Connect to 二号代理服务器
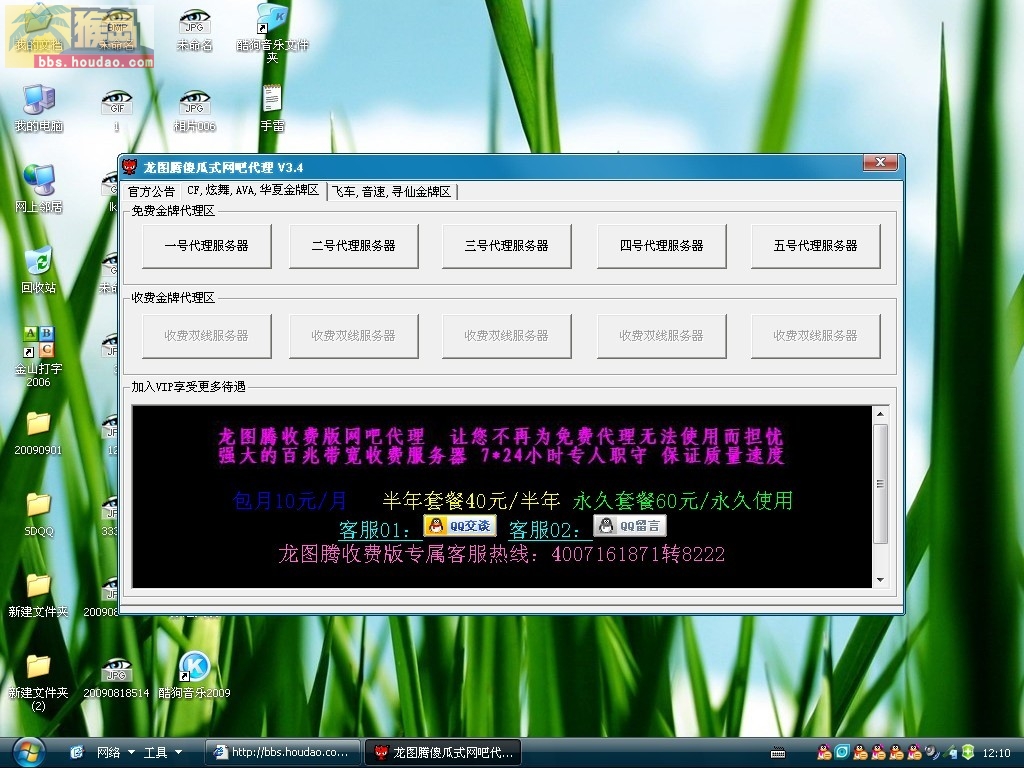The height and width of the screenshot is (768, 1024). 353,246
